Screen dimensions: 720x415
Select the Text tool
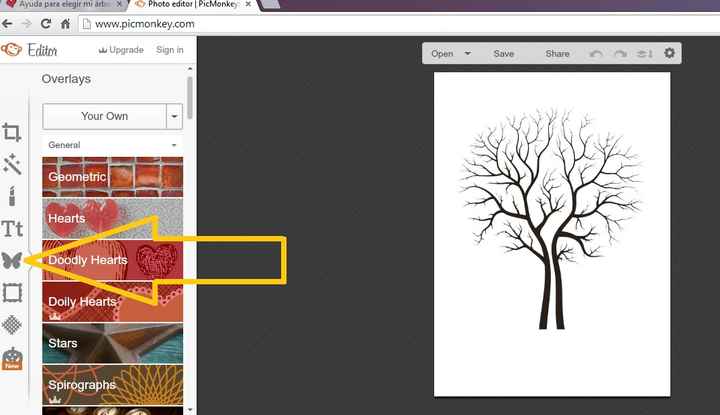[x=12, y=229]
